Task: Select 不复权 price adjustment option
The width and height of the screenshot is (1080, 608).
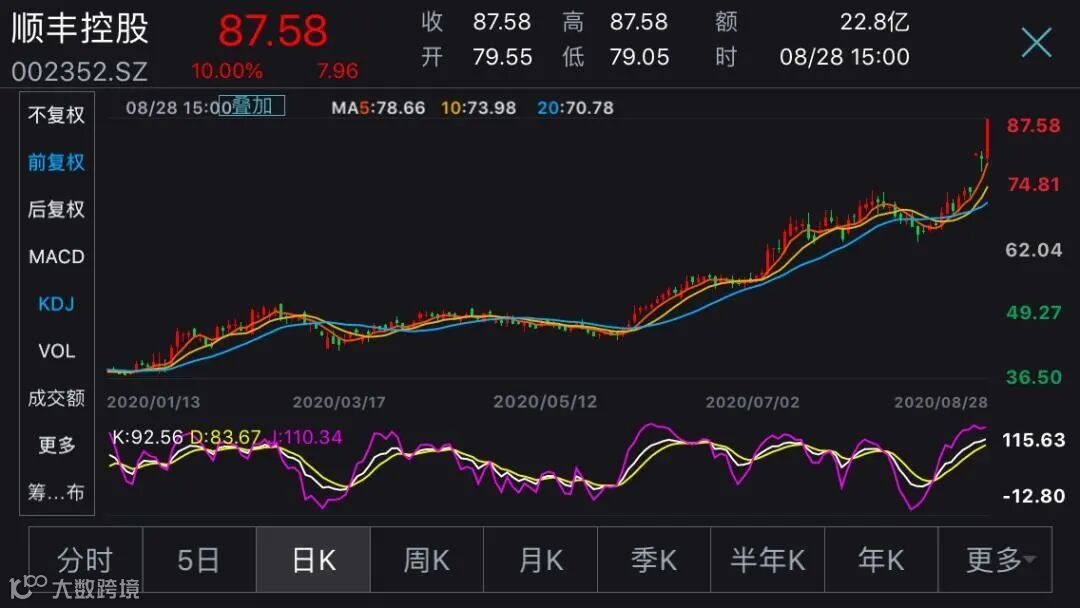Action: (x=56, y=115)
